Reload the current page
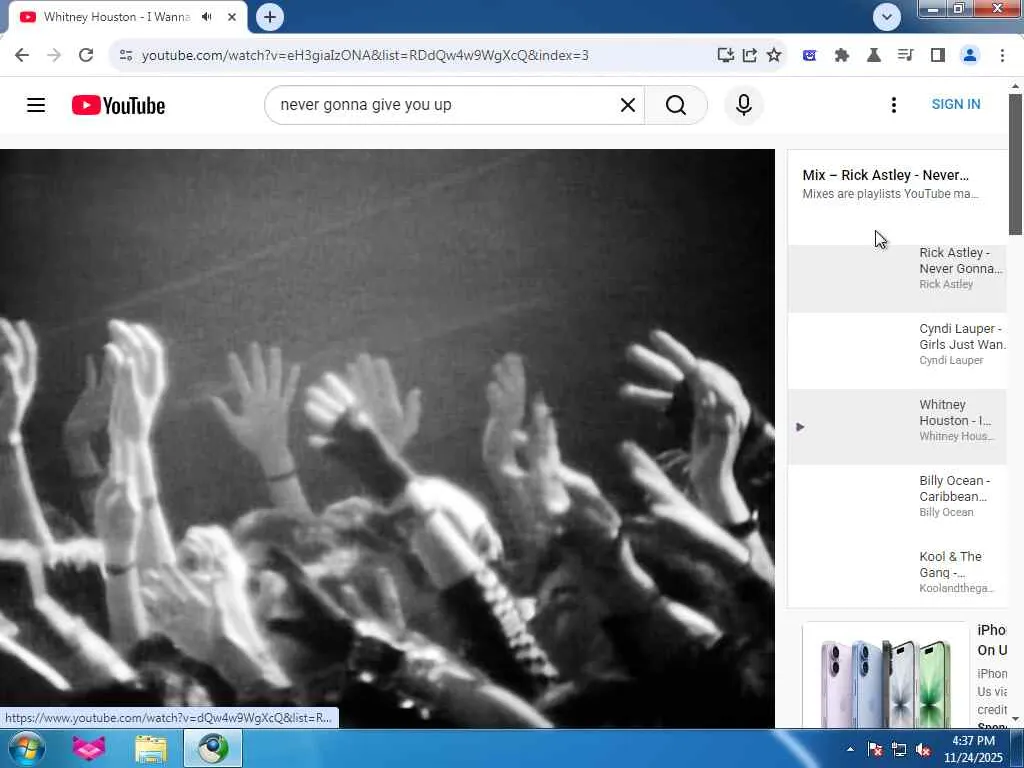This screenshot has width=1024, height=768. (86, 55)
